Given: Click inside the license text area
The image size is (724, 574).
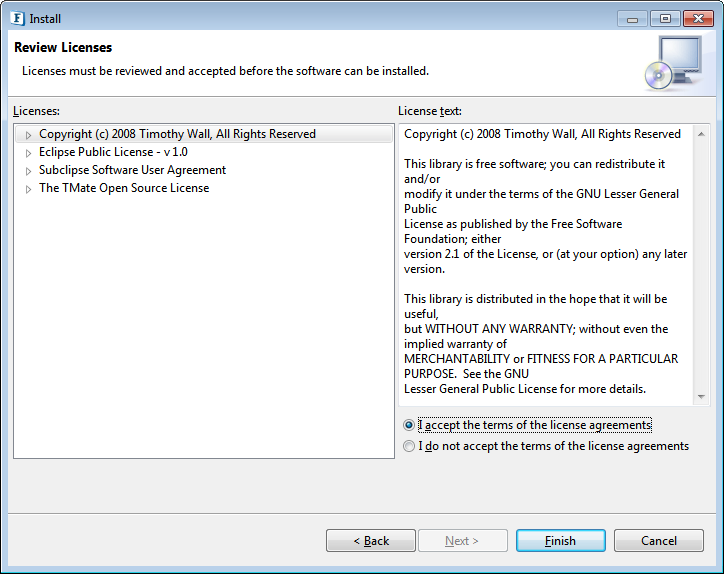Looking at the screenshot, I should tap(546, 265).
